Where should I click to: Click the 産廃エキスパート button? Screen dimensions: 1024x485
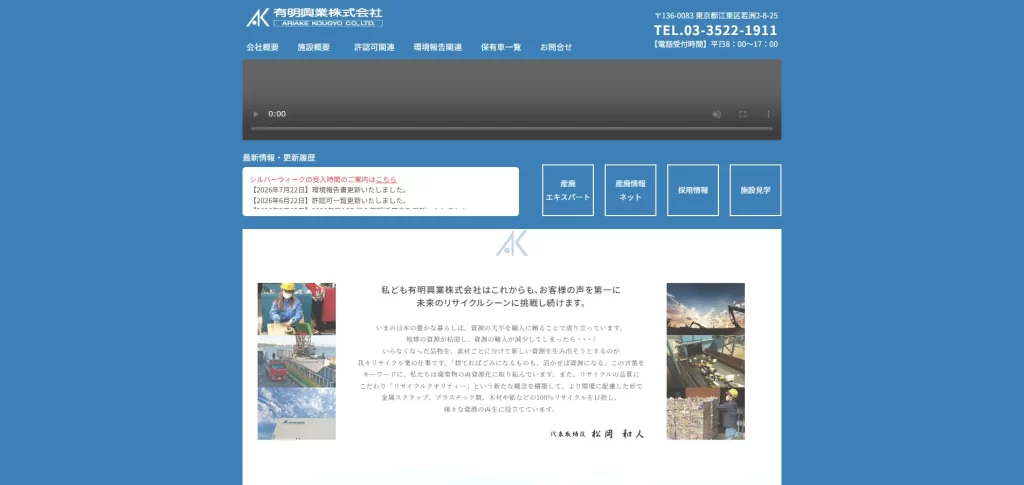pos(568,190)
